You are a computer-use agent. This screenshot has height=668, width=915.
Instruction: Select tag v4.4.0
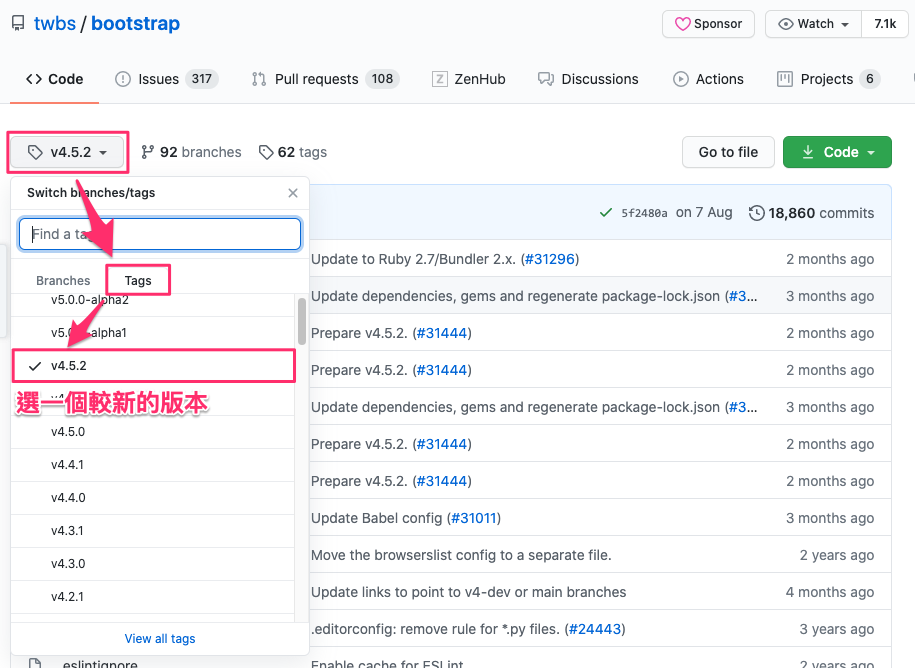[x=153, y=498]
